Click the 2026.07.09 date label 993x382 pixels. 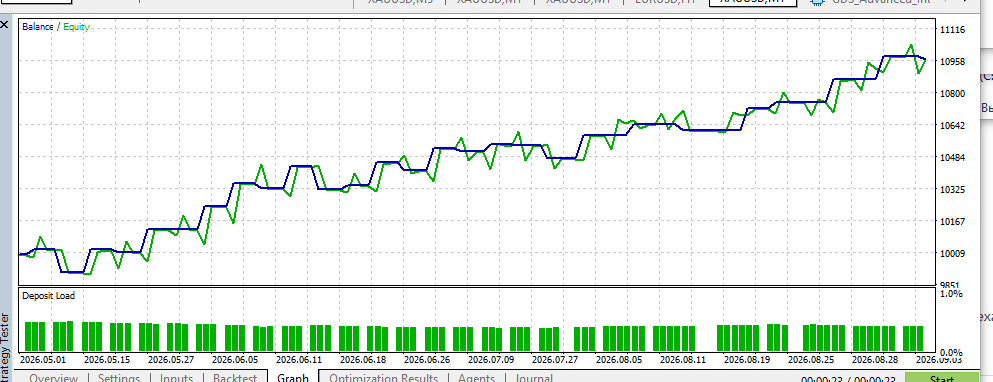click(x=490, y=359)
